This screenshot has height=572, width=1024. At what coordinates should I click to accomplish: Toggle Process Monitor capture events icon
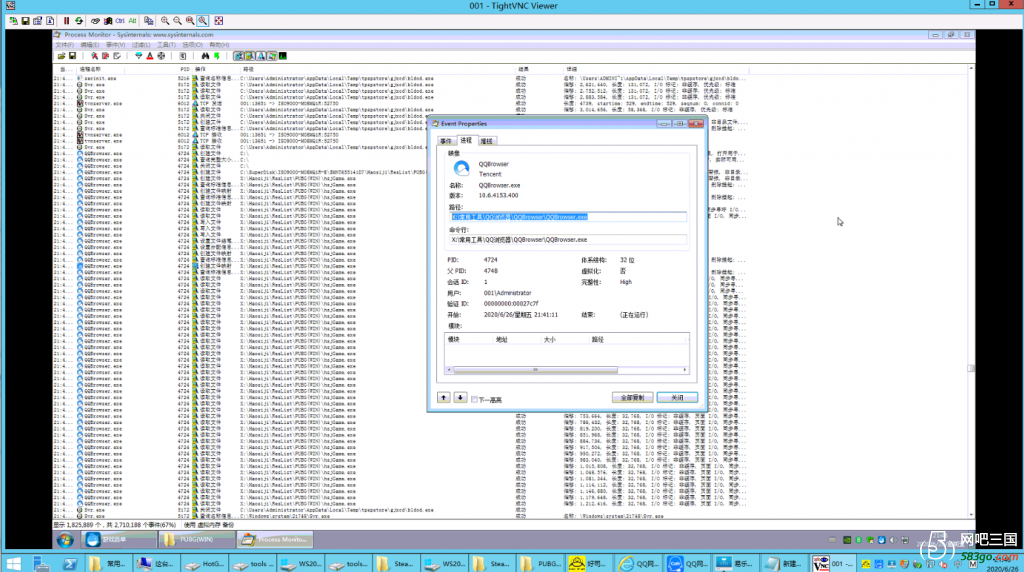pyautogui.click(x=95, y=56)
